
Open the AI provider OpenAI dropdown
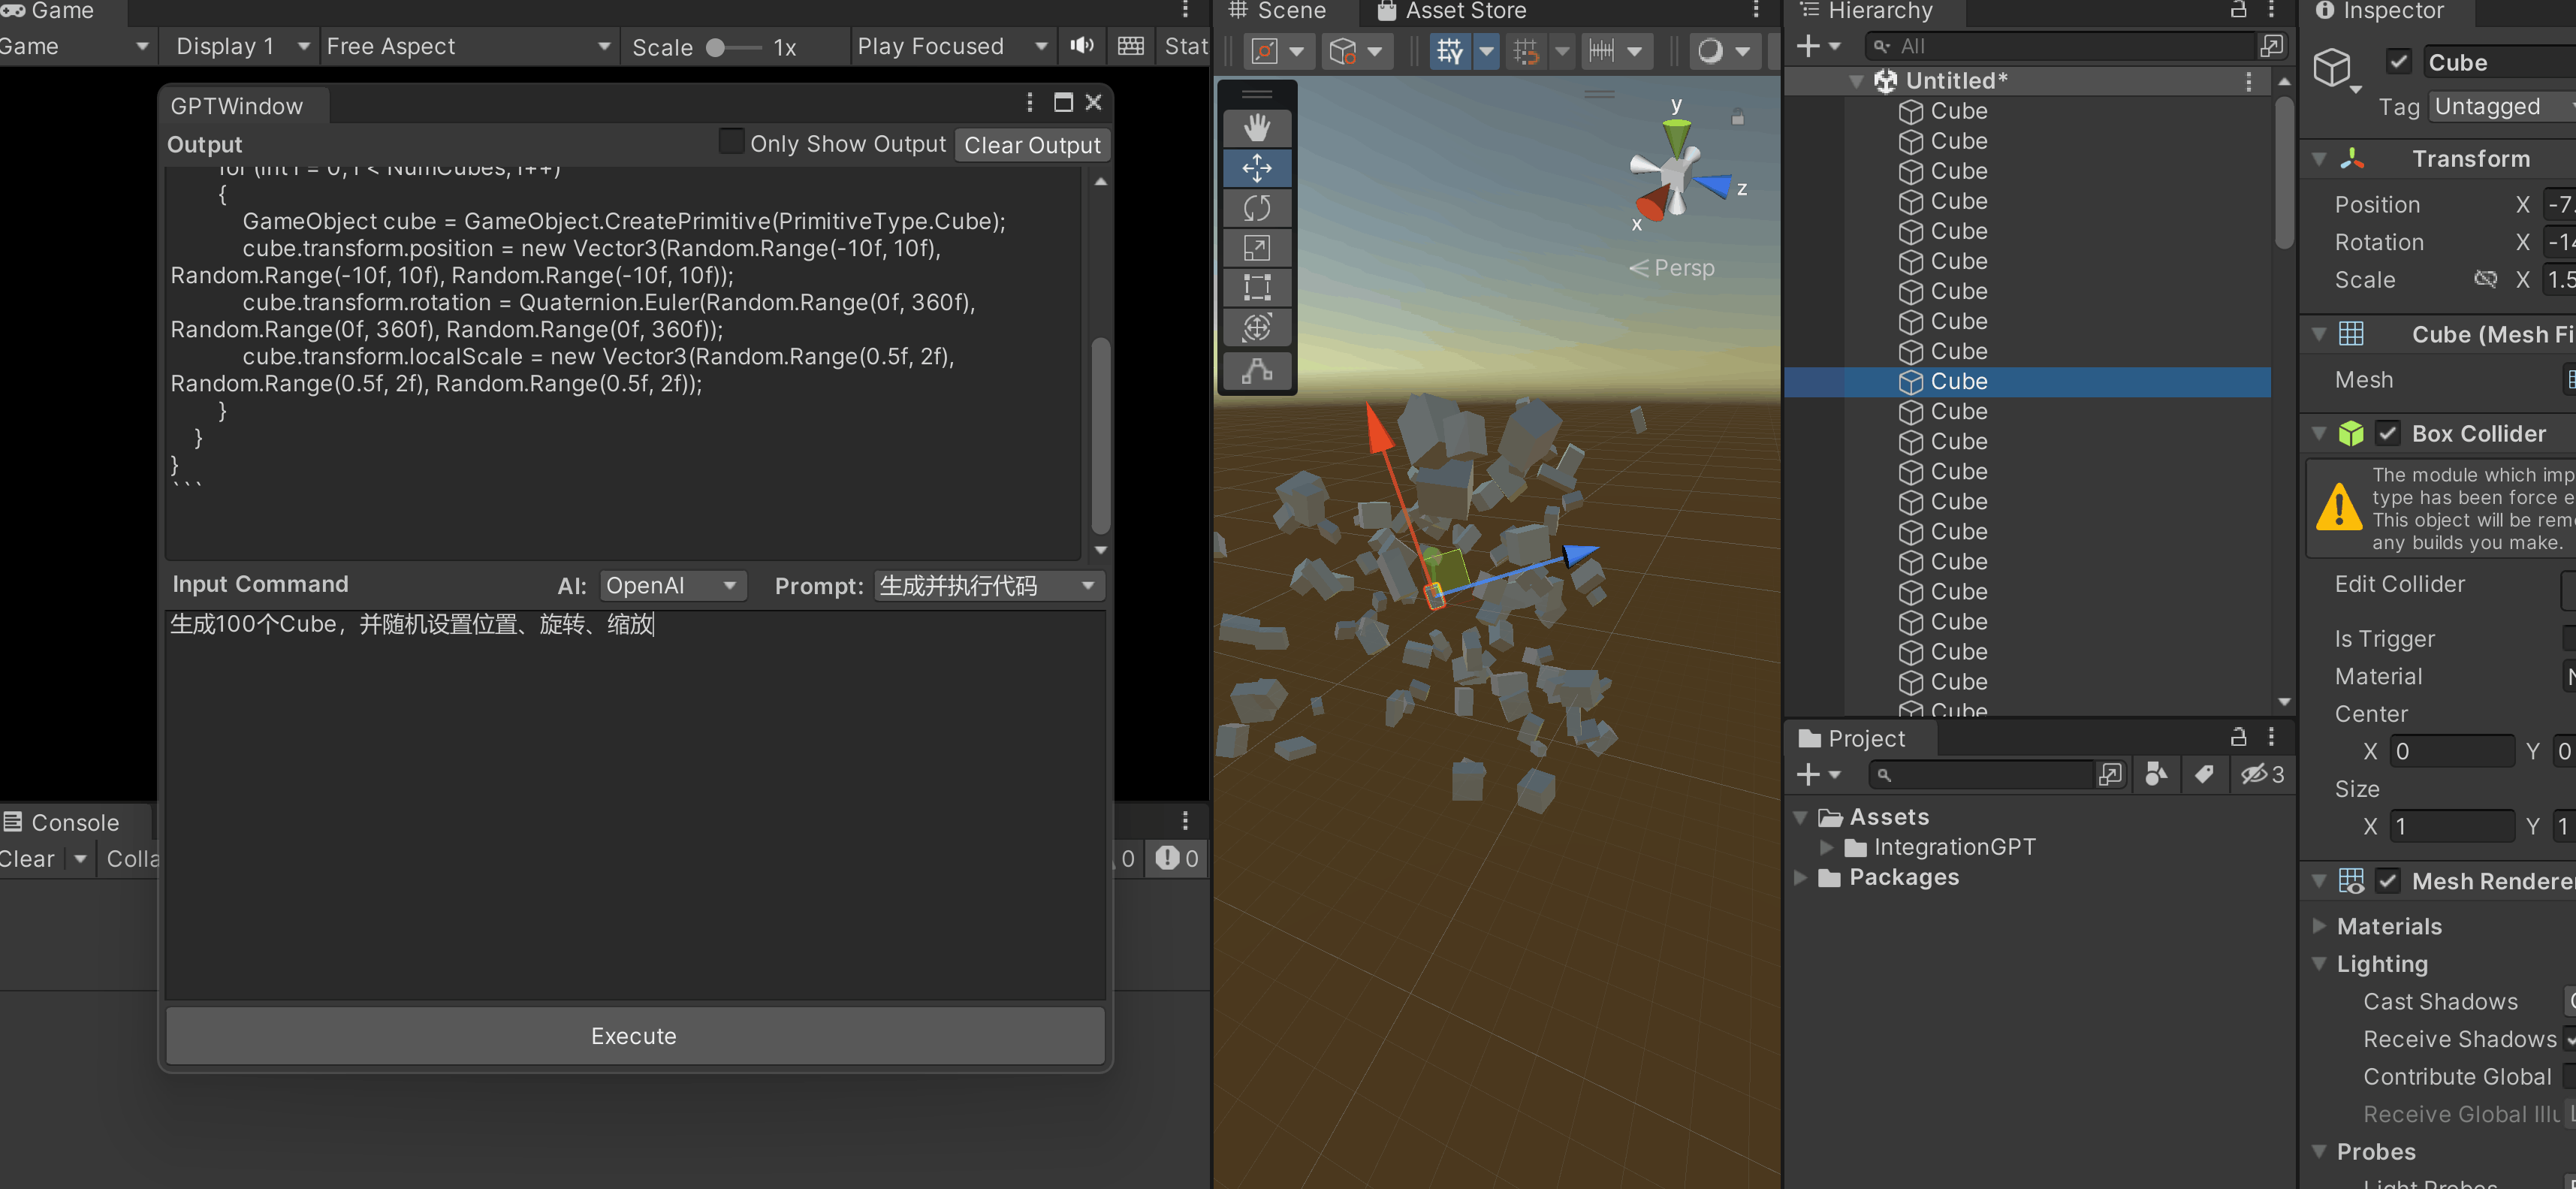click(672, 585)
